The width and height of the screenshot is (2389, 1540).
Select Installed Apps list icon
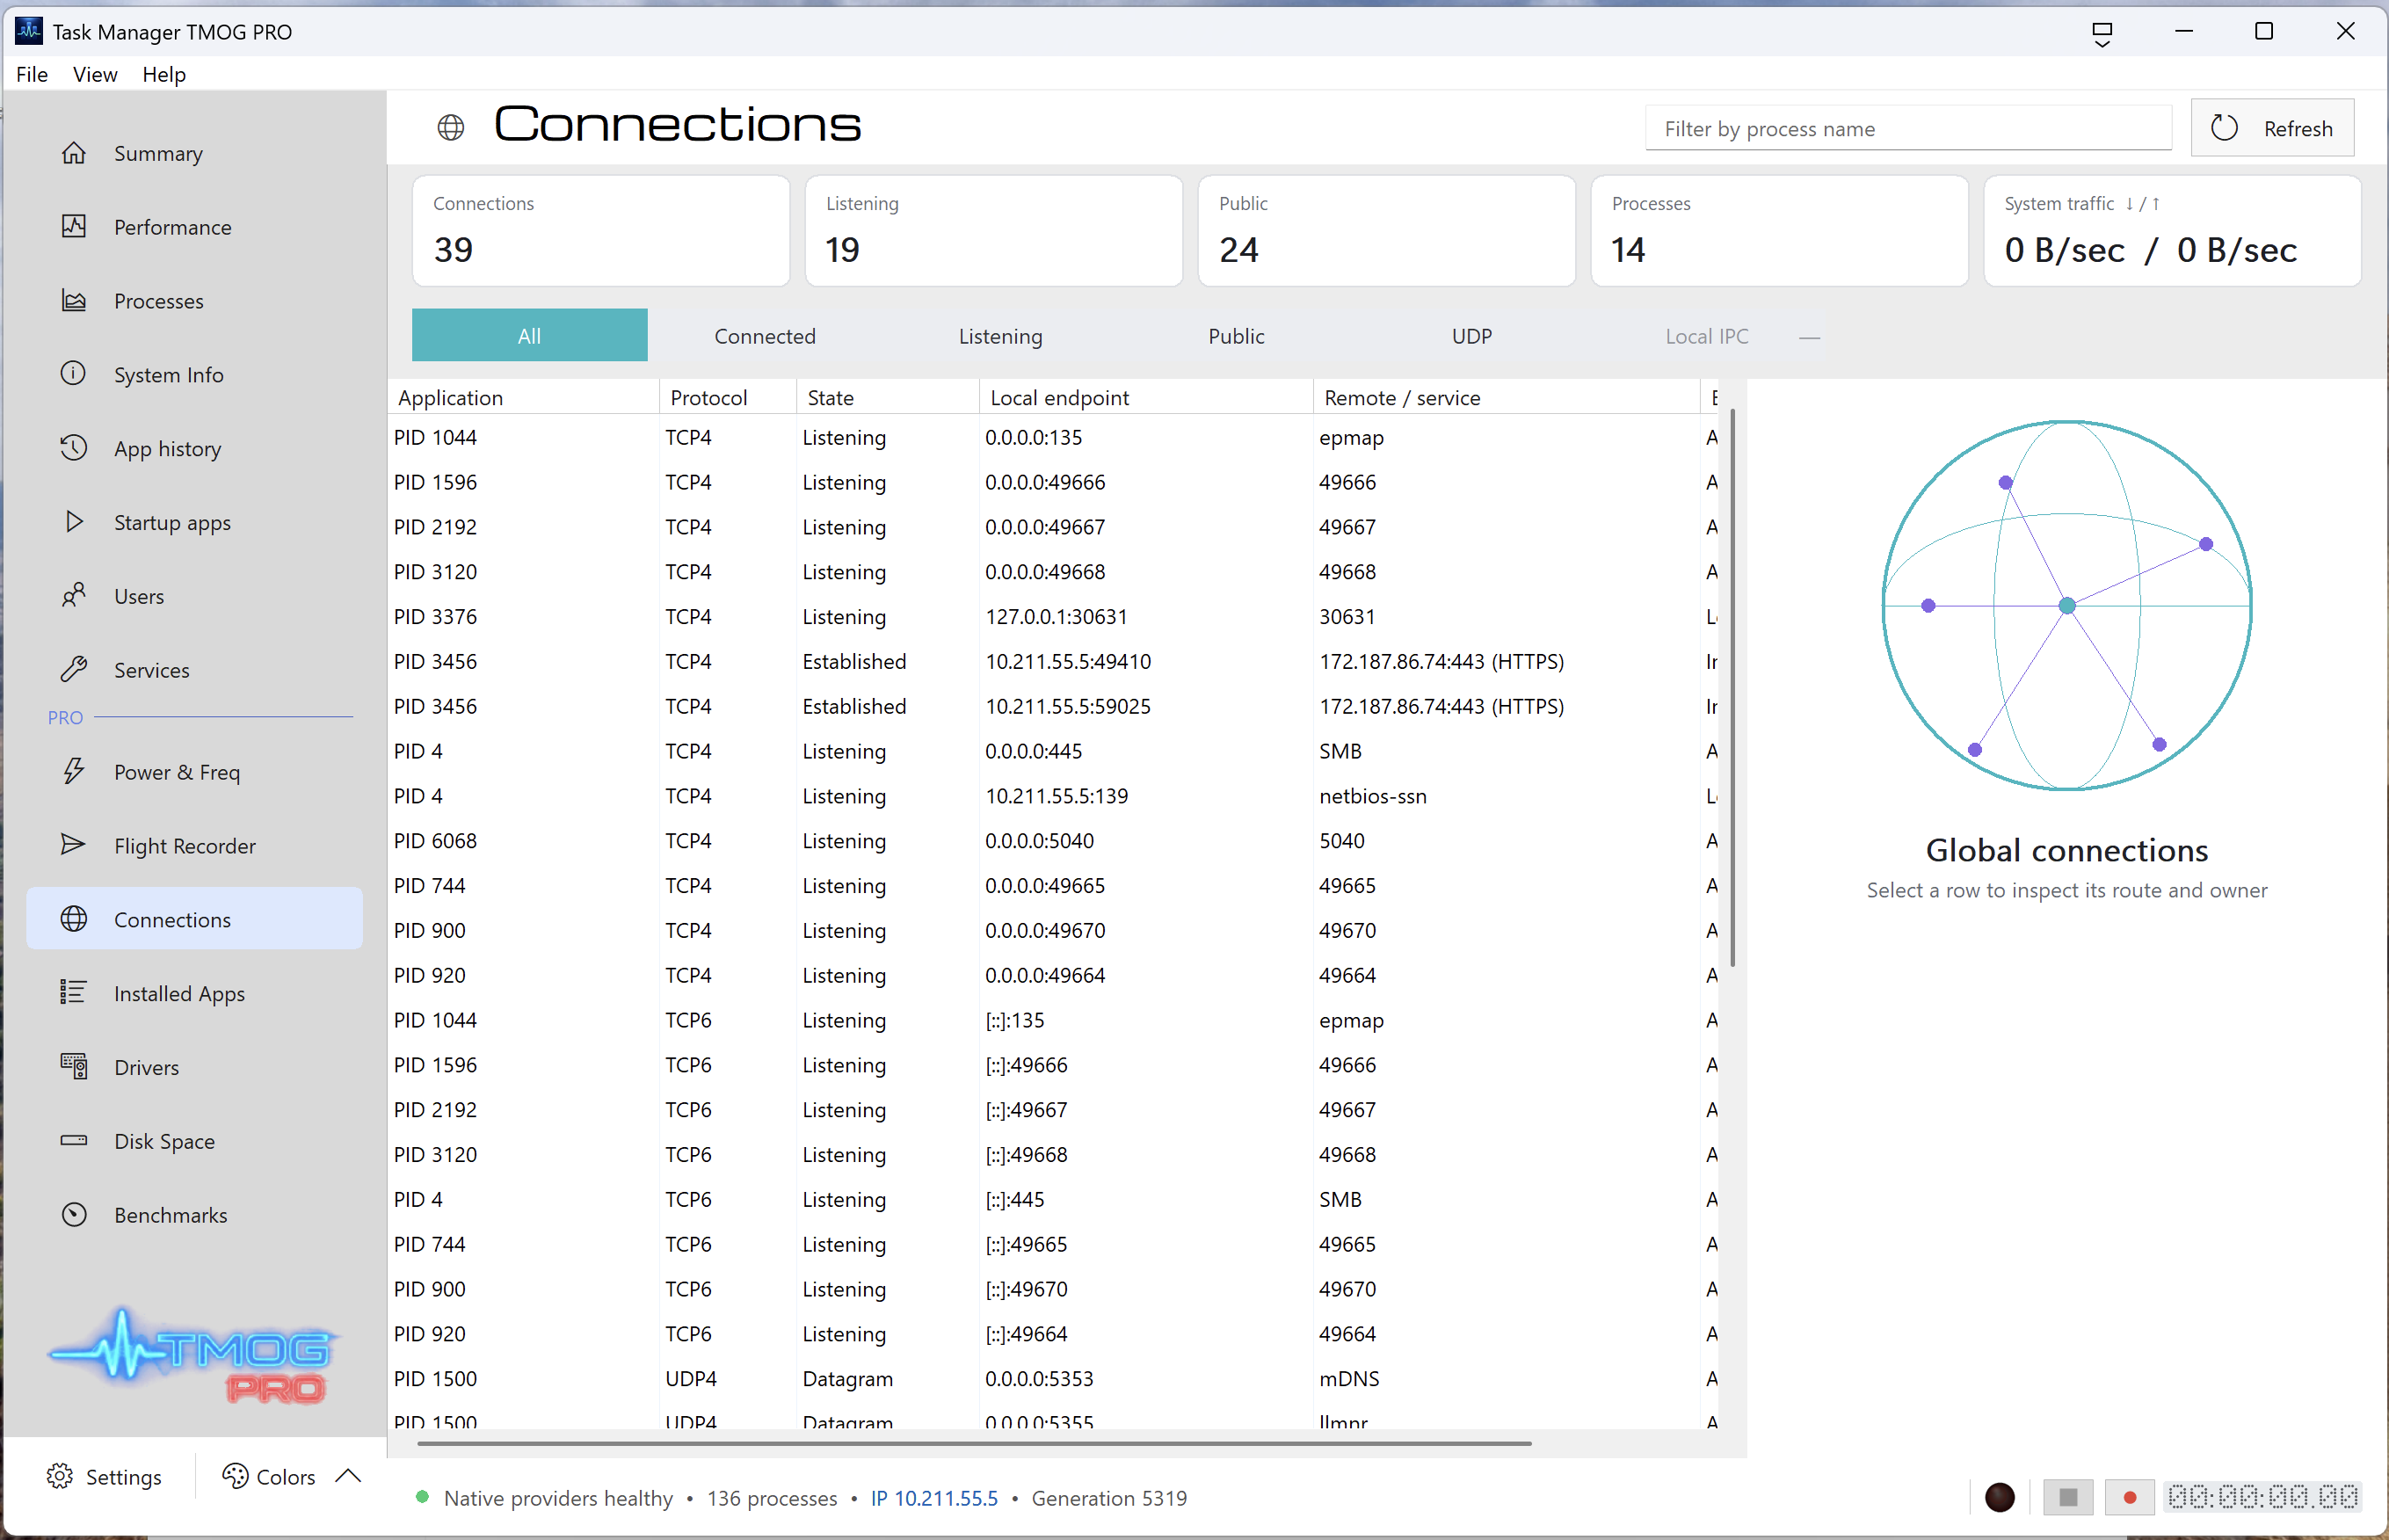pyautogui.click(x=74, y=992)
